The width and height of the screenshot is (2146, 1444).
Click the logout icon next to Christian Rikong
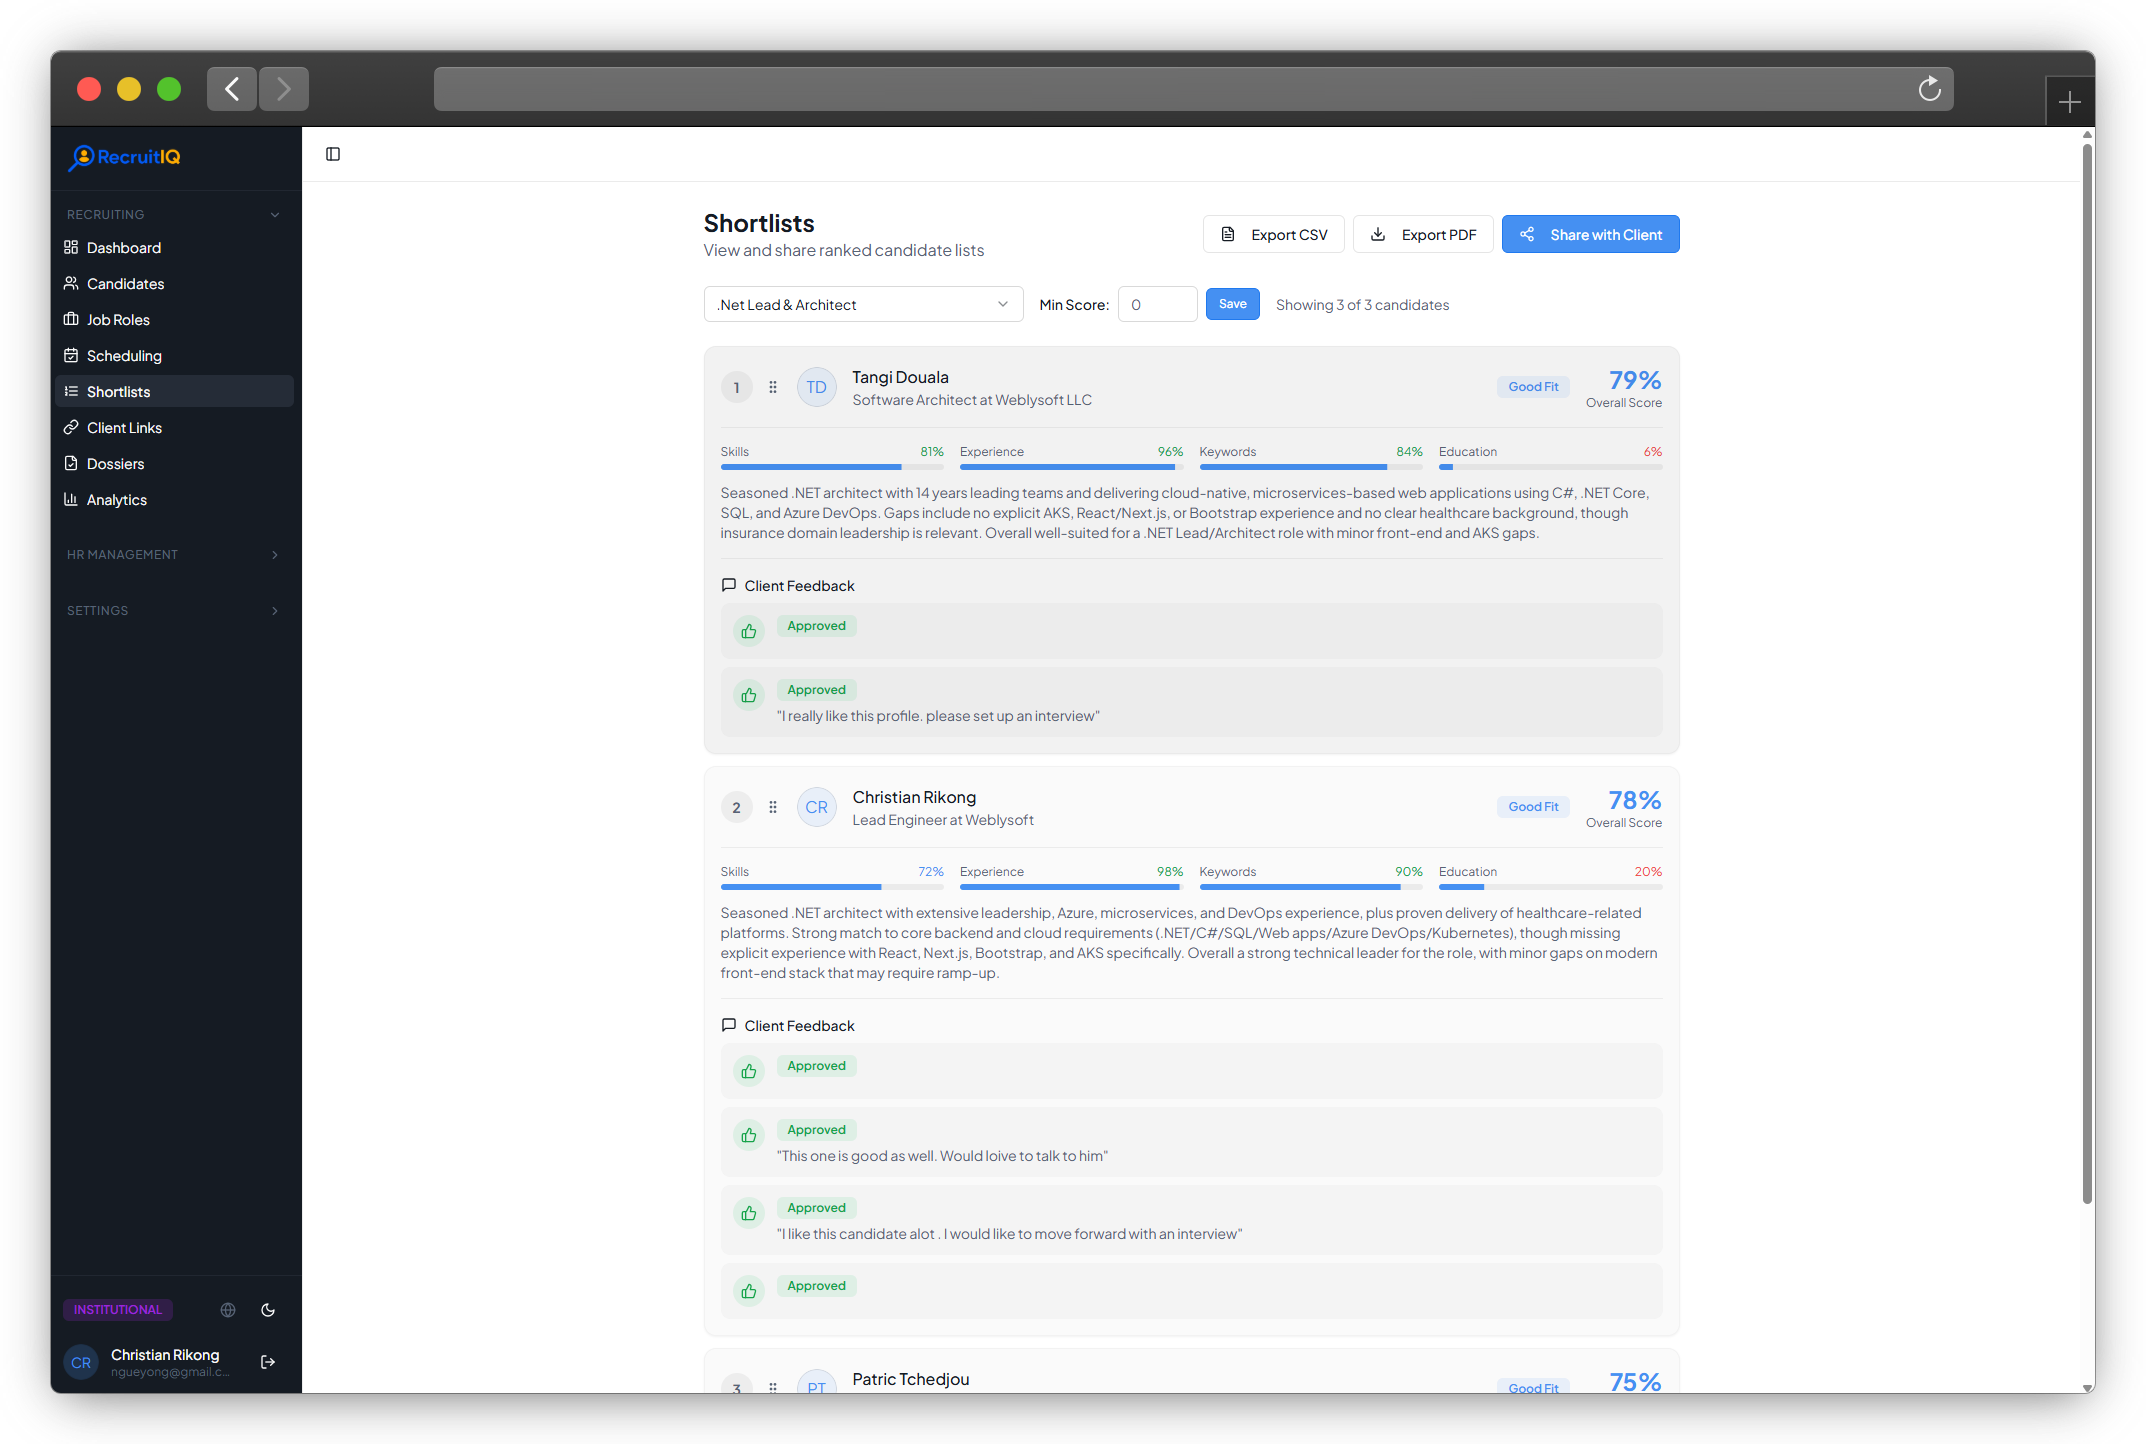point(267,1361)
